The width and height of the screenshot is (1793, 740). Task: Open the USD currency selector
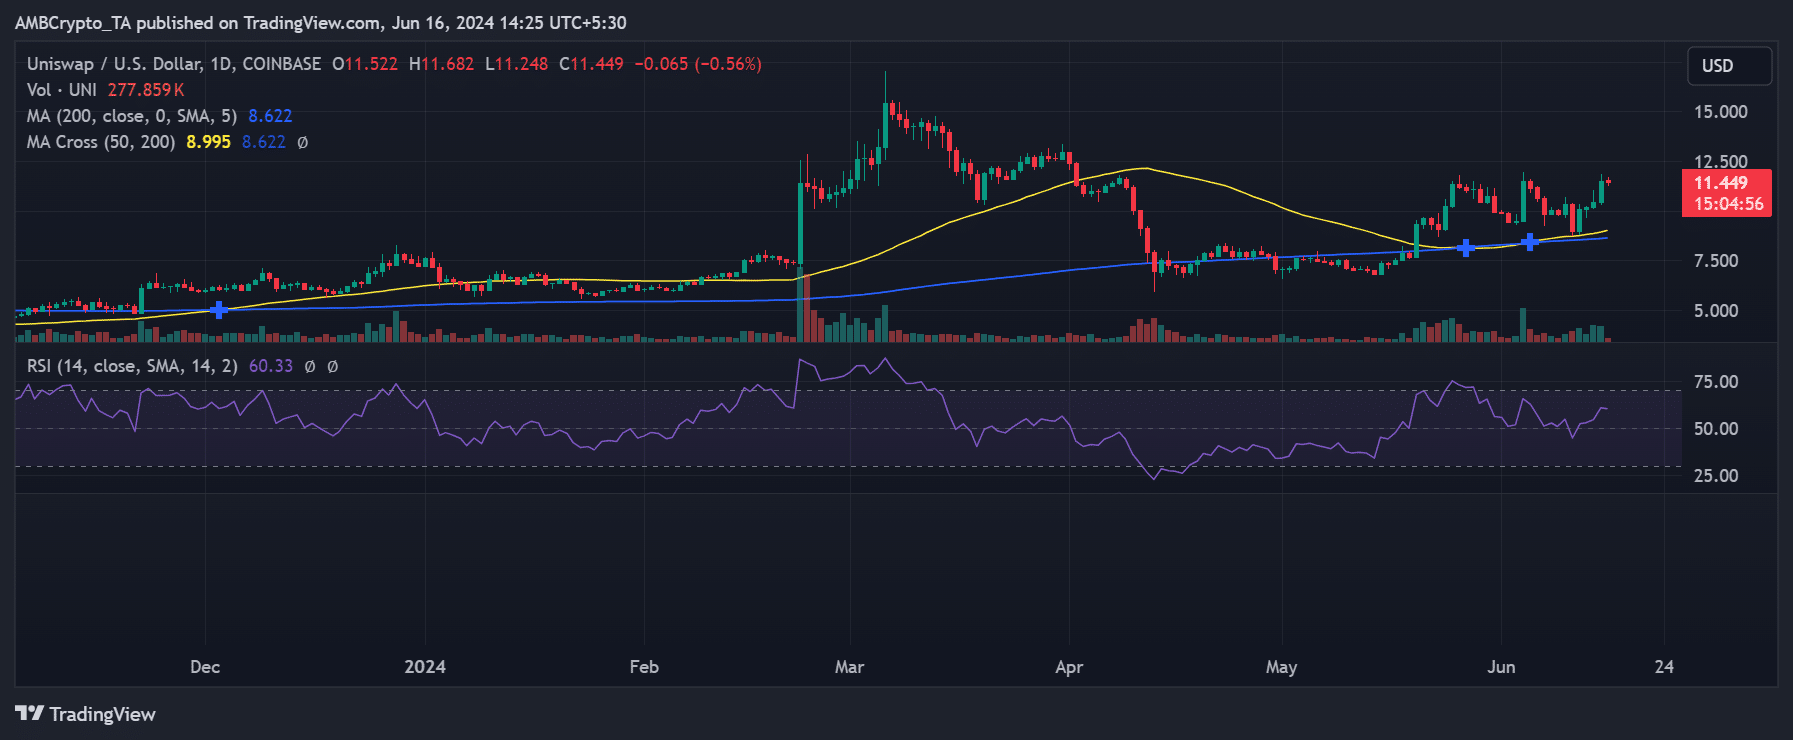pos(1729,66)
